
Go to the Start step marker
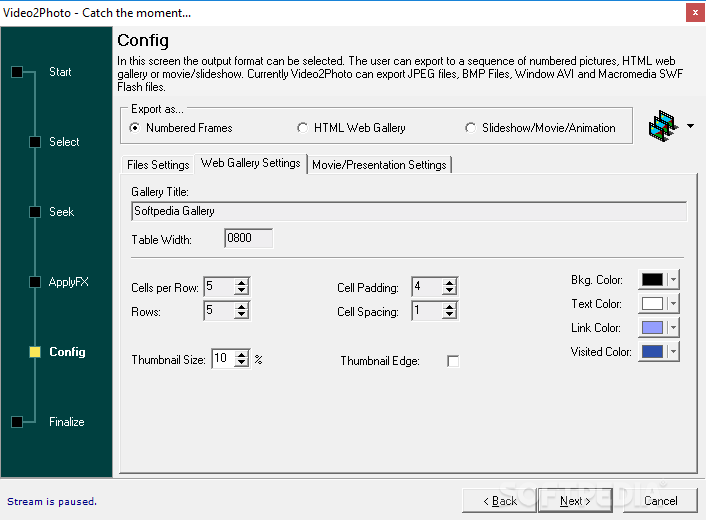17,72
